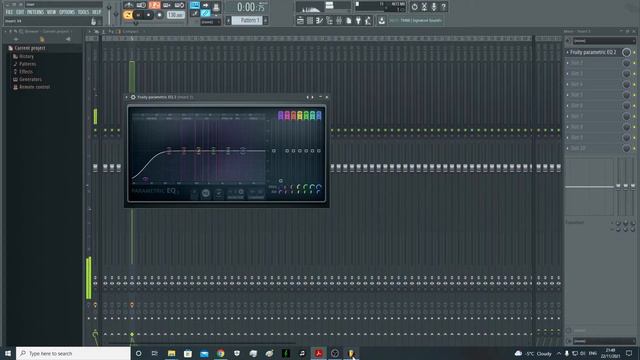Screen dimensions: 640x360
Task: Open Generators folder in browser
Action: coord(30,80)
